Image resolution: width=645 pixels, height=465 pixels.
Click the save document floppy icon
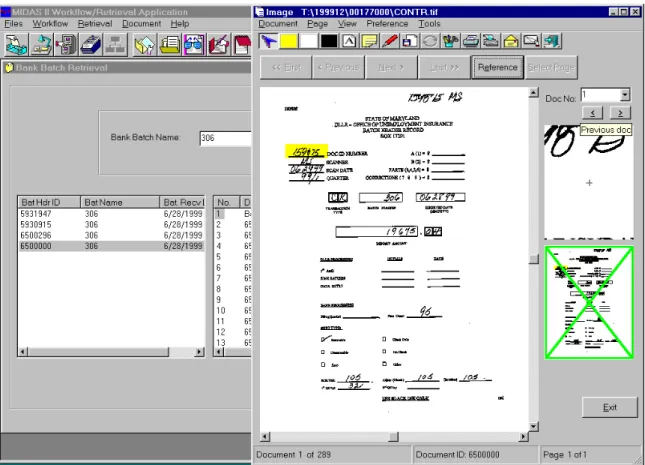(x=409, y=41)
